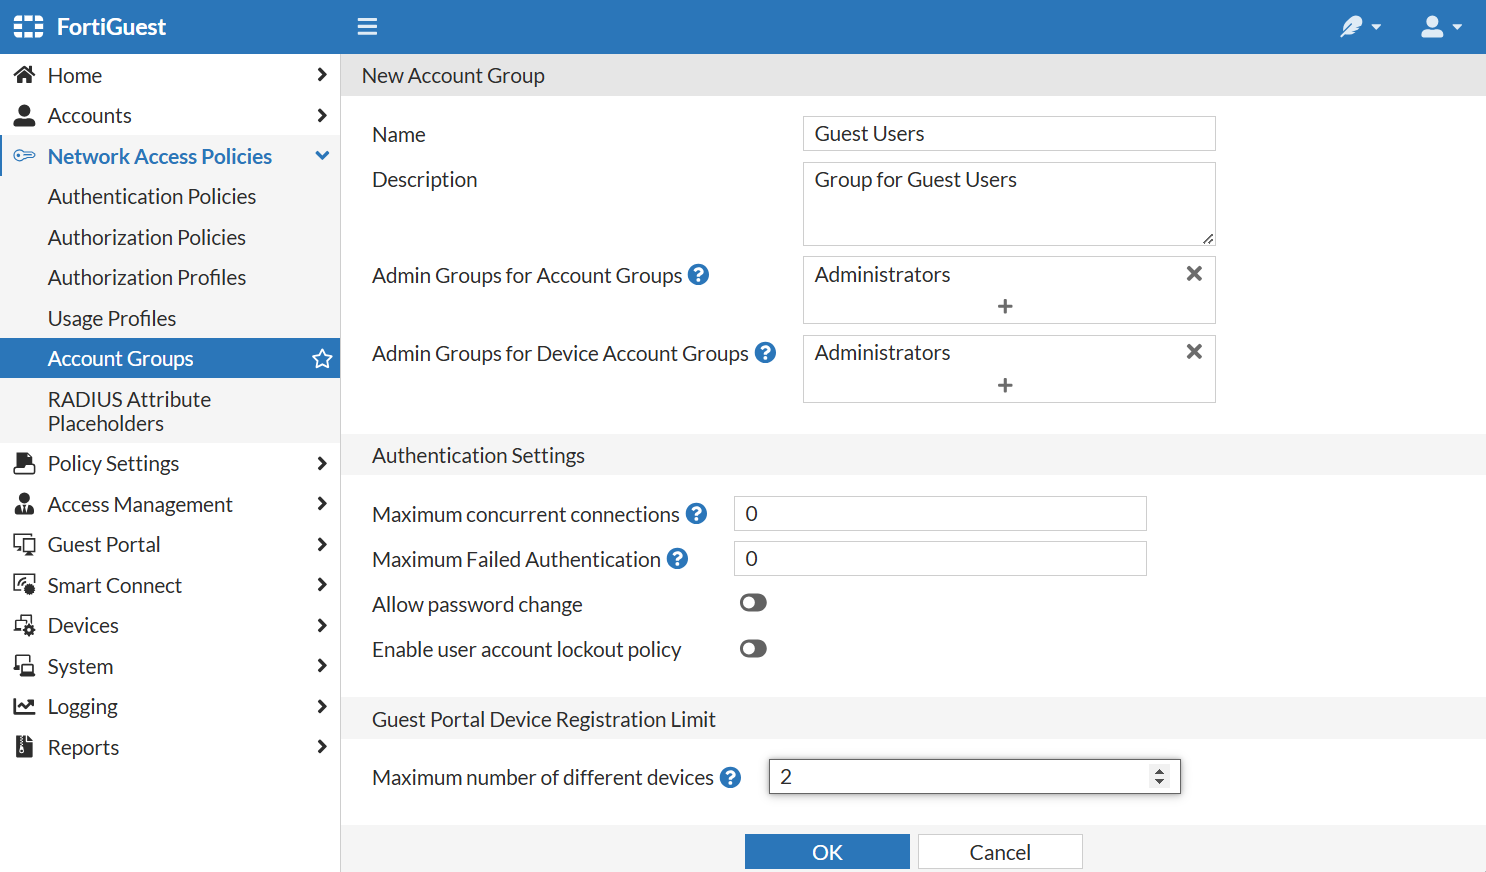Cancel the new account group form
Screen dimensions: 1486x872
999,851
